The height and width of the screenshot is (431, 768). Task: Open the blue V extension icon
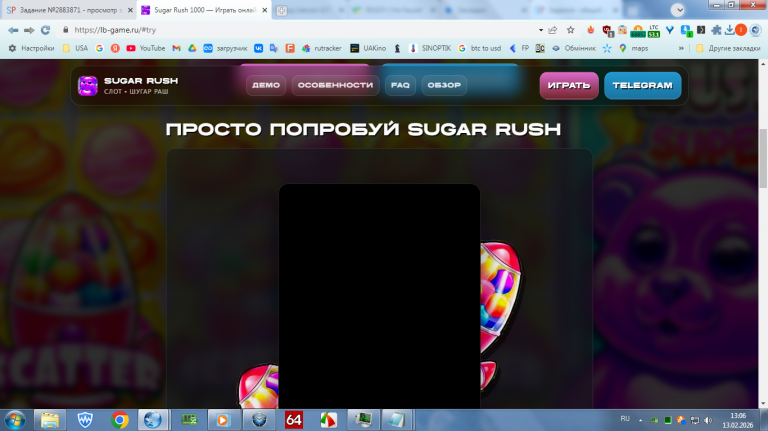tap(670, 30)
